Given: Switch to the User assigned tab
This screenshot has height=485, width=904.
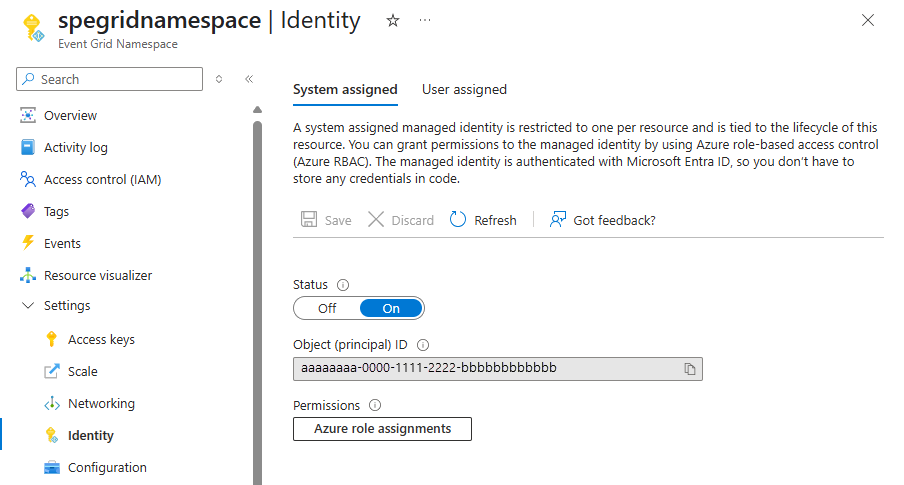Looking at the screenshot, I should point(464,90).
